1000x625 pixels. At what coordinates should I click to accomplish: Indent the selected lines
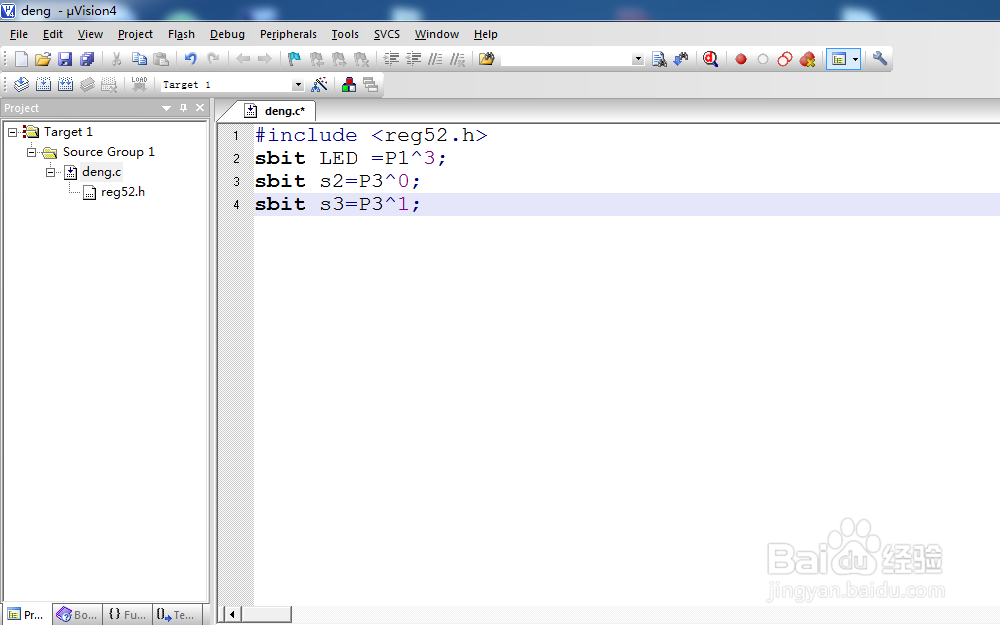tap(391, 59)
